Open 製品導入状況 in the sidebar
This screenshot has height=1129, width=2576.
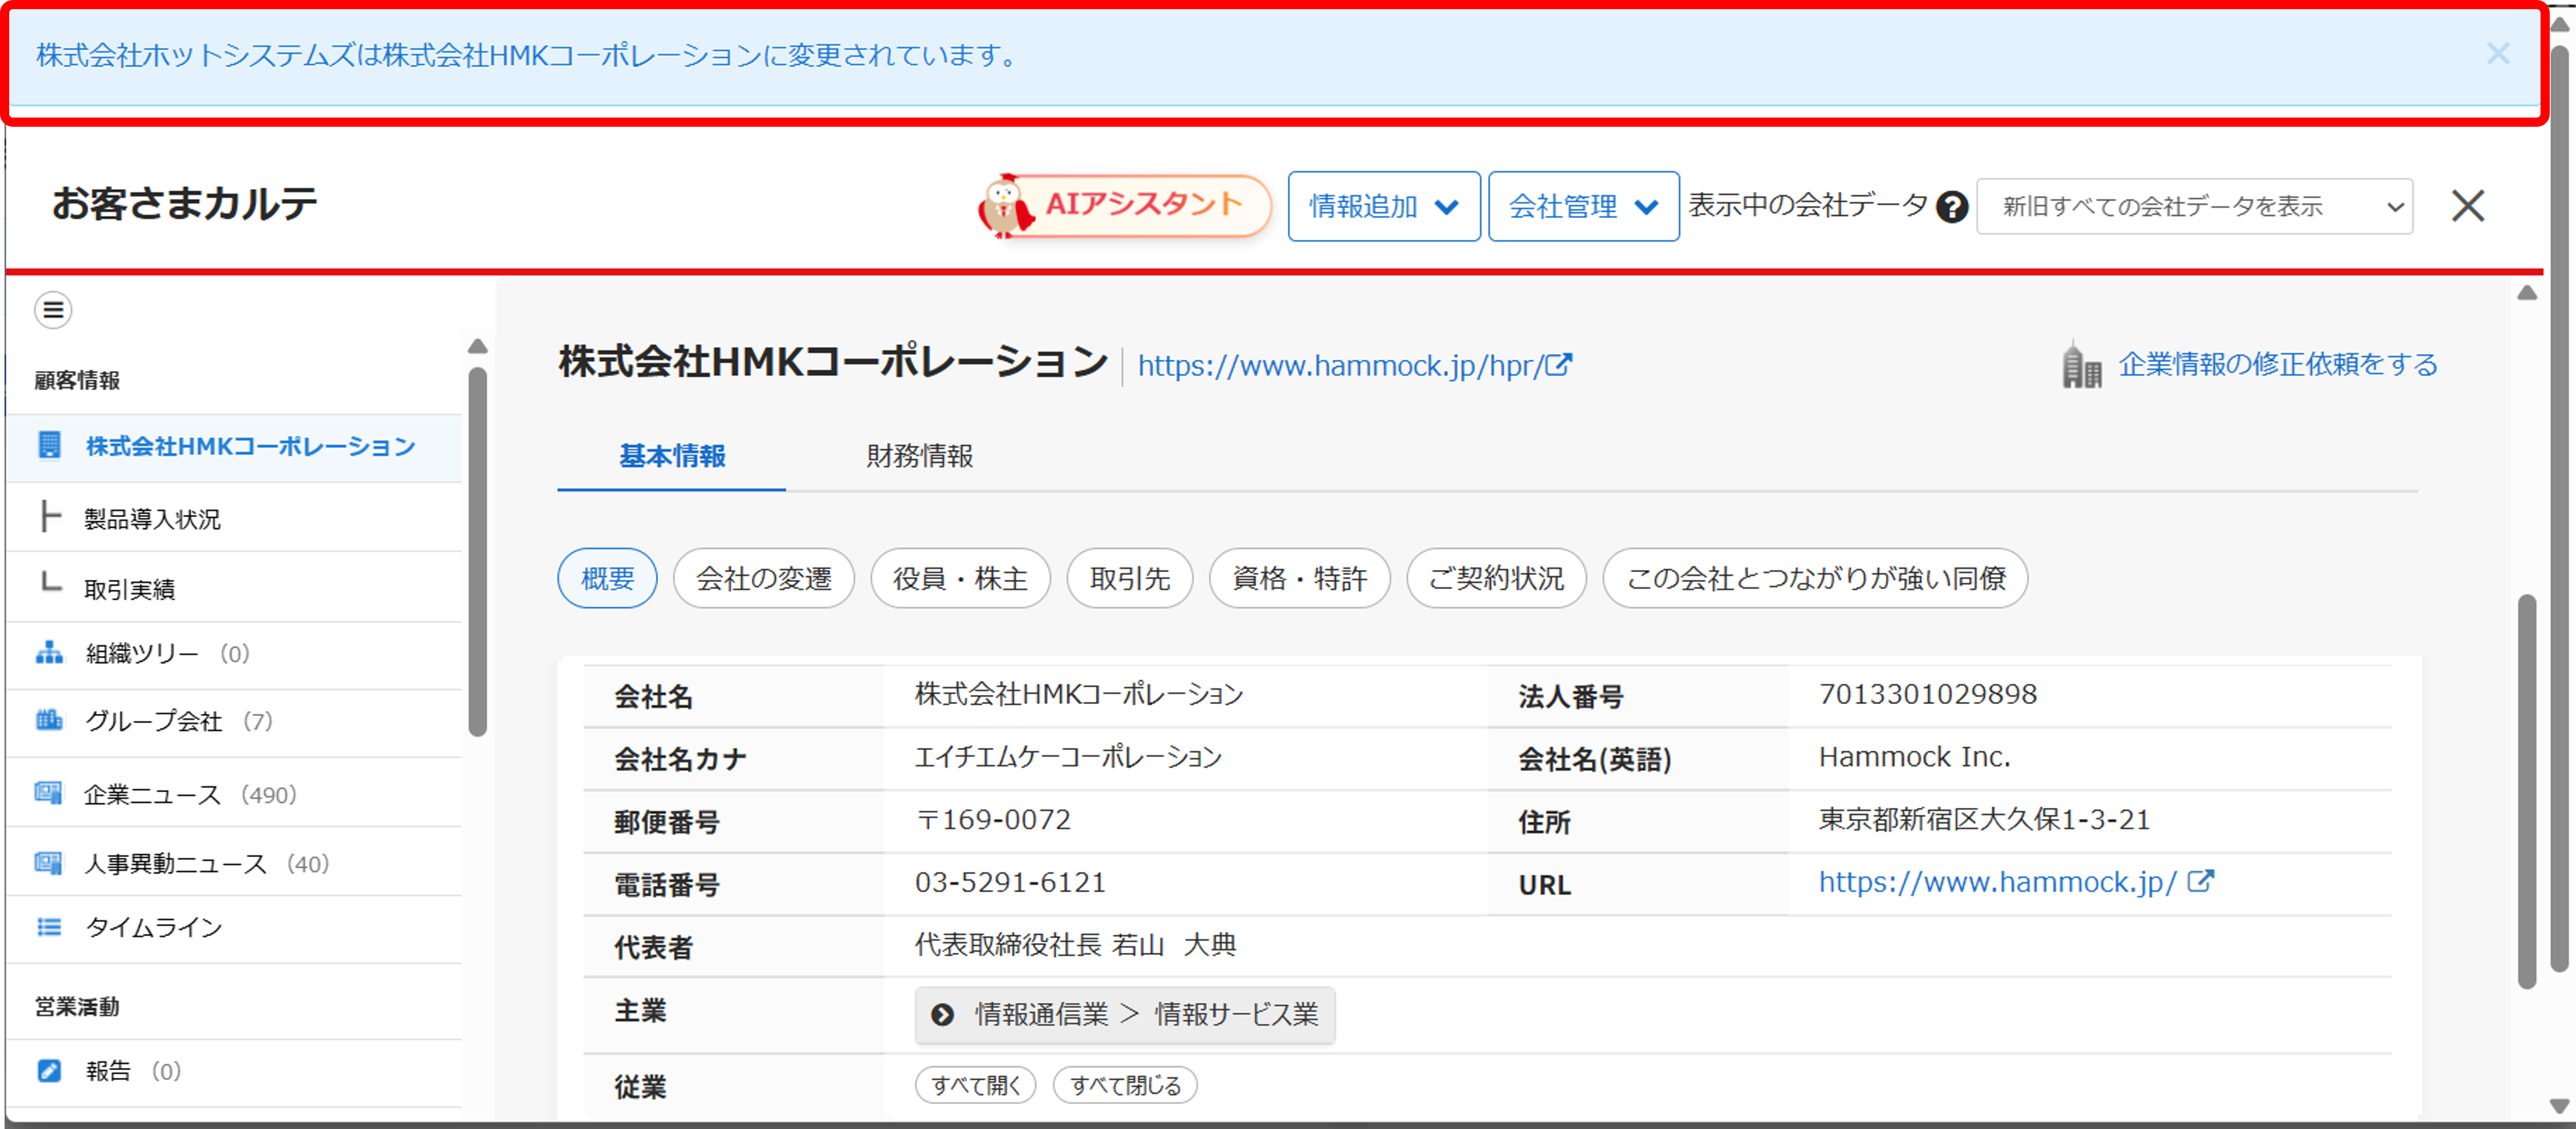[x=234, y=518]
